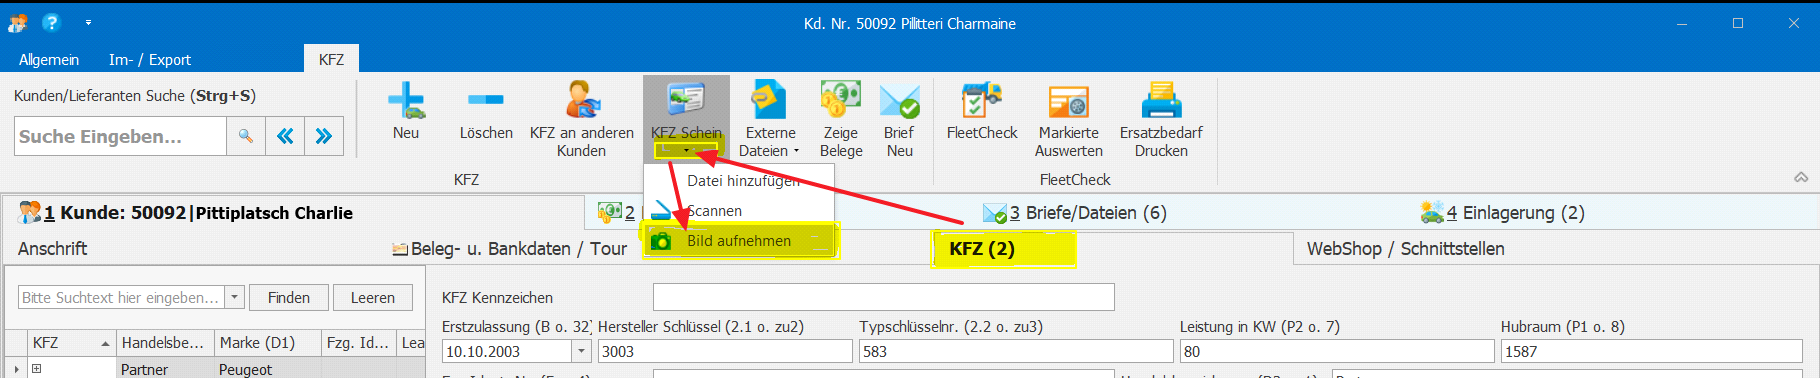Expand the Externe Dateien dropdown
The height and width of the screenshot is (378, 1820).
796,151
